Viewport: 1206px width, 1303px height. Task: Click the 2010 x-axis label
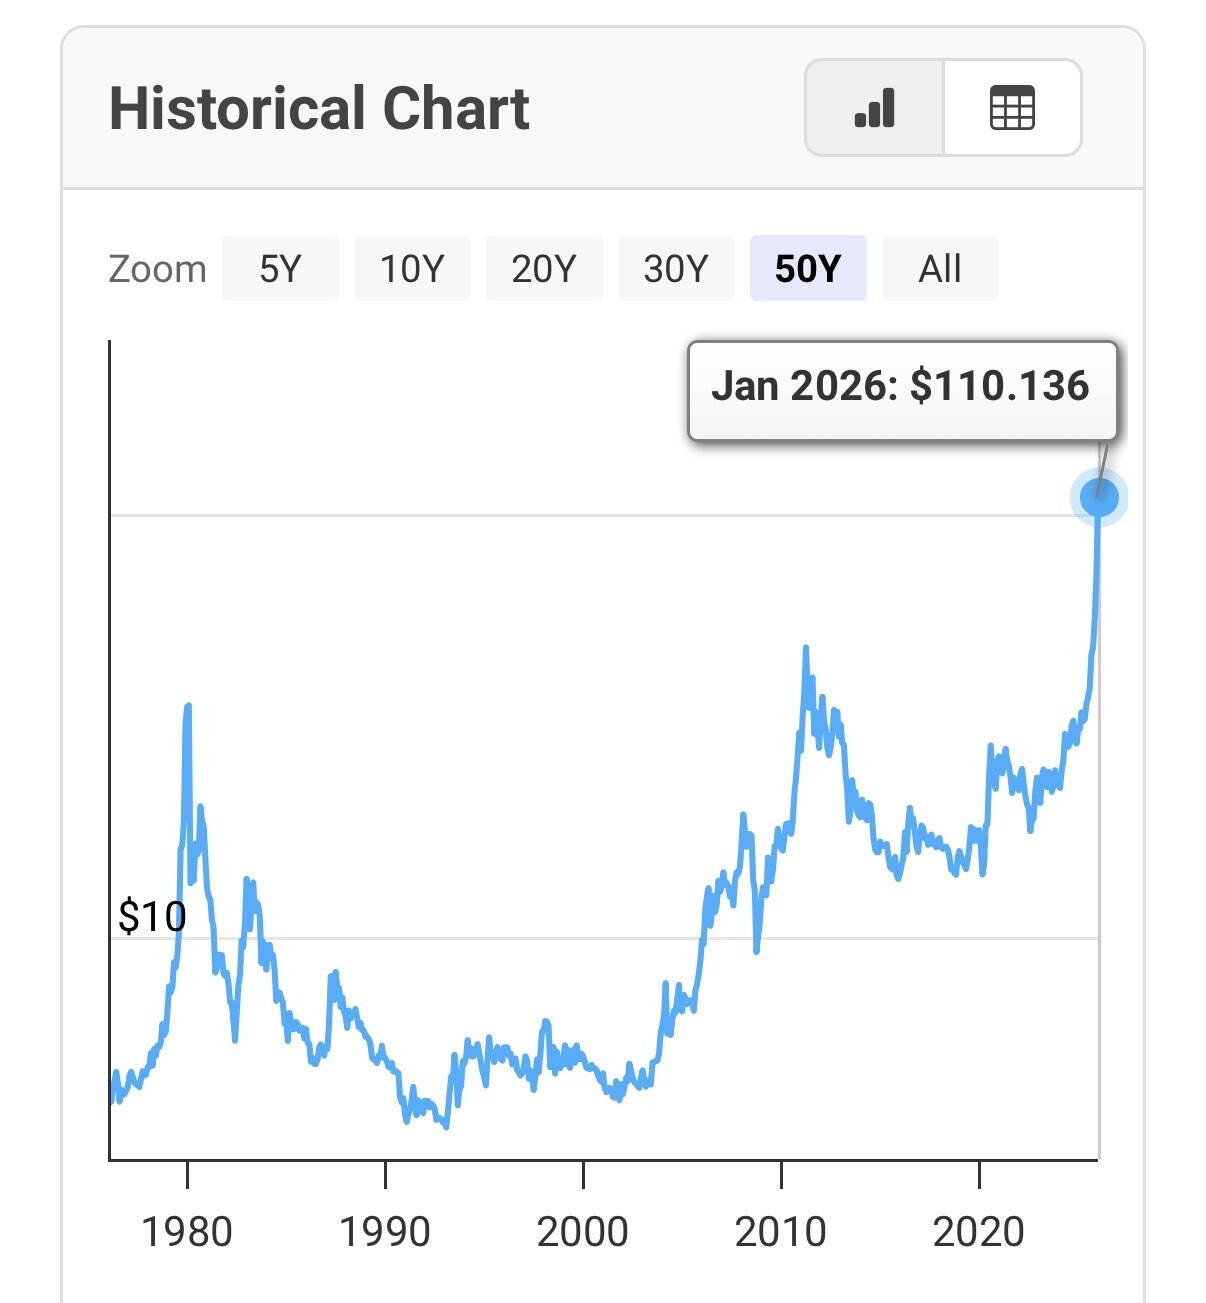(x=781, y=1231)
